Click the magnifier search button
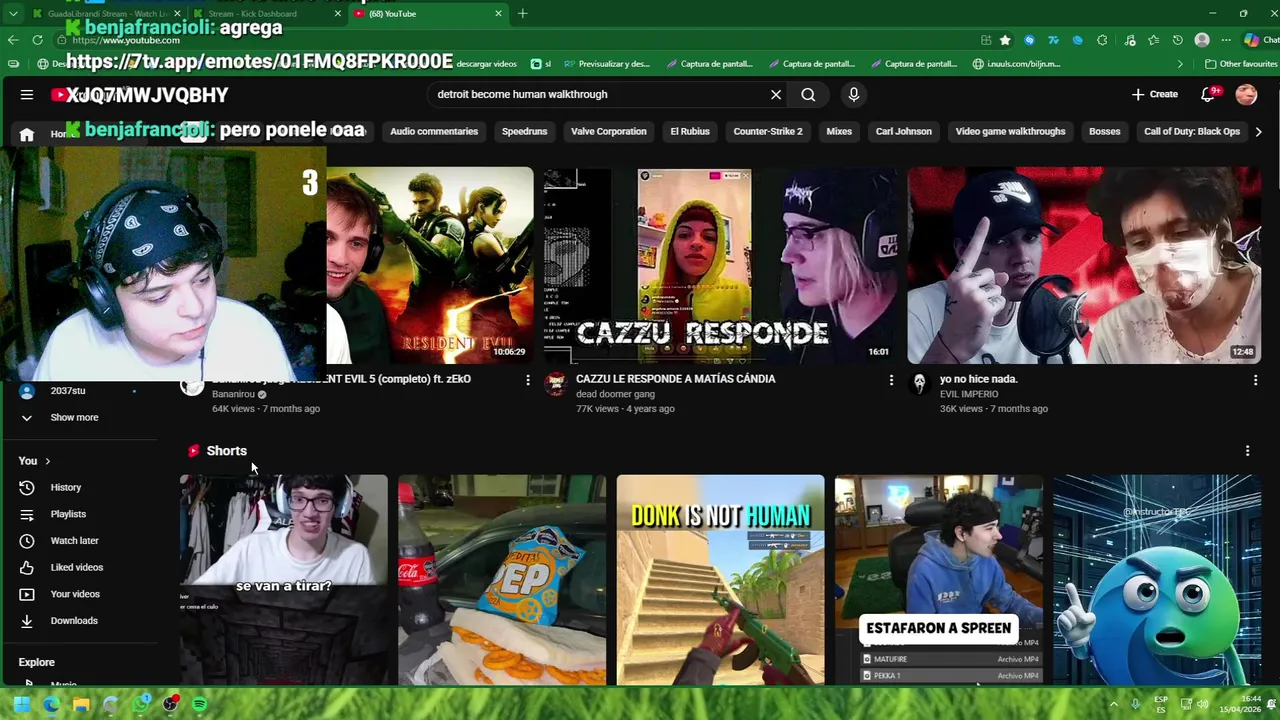 click(x=808, y=95)
